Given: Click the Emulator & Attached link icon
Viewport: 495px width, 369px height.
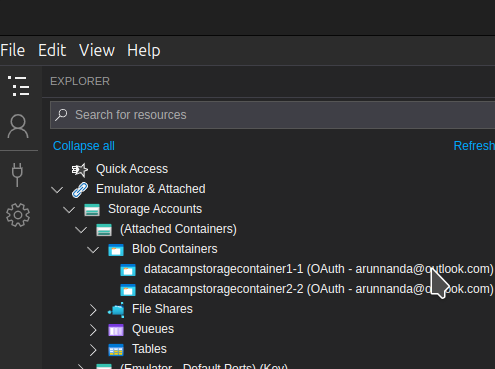Looking at the screenshot, I should pyautogui.click(x=80, y=190).
